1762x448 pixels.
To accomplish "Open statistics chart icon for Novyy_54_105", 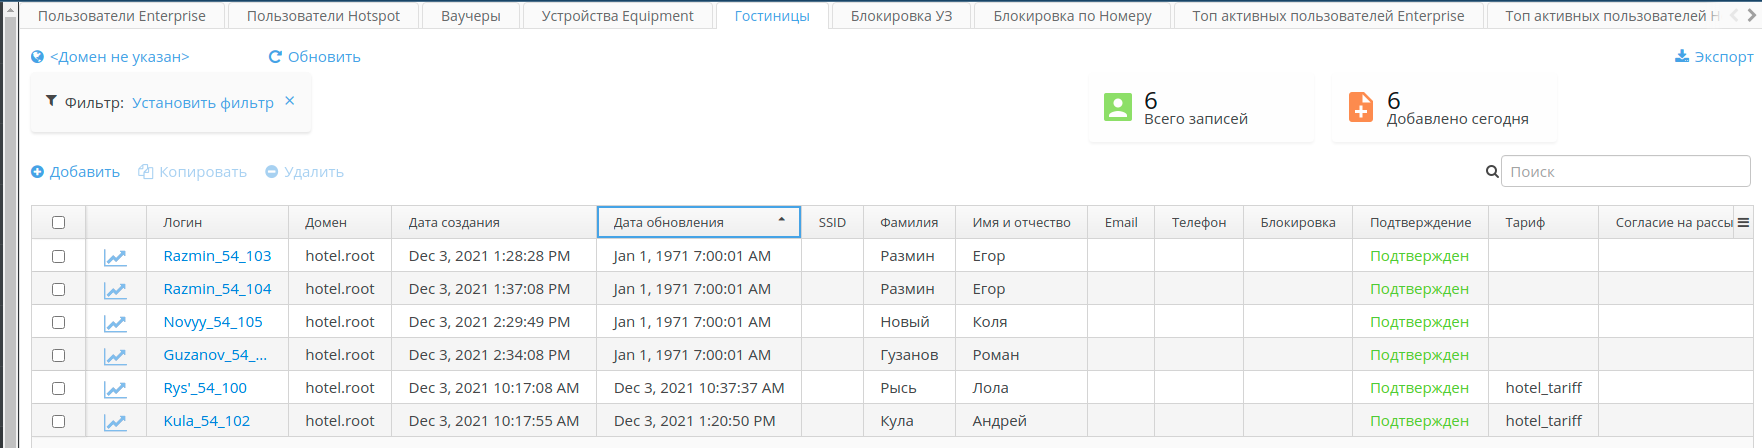I will [115, 323].
